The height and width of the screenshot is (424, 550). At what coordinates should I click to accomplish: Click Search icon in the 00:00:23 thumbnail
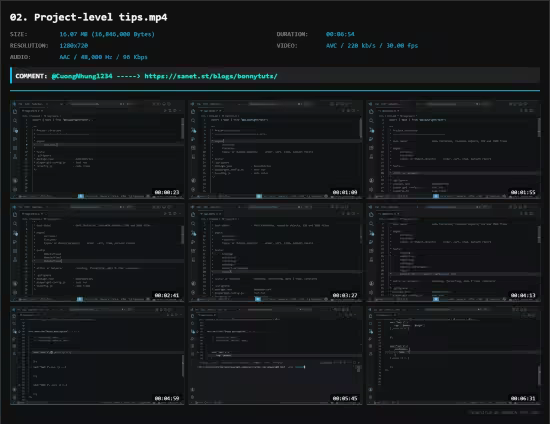15,121
